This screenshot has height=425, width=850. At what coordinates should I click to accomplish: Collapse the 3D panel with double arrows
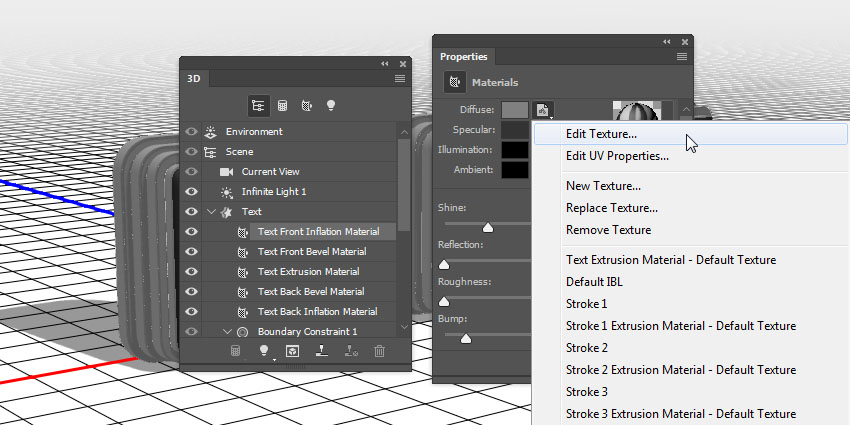click(384, 63)
